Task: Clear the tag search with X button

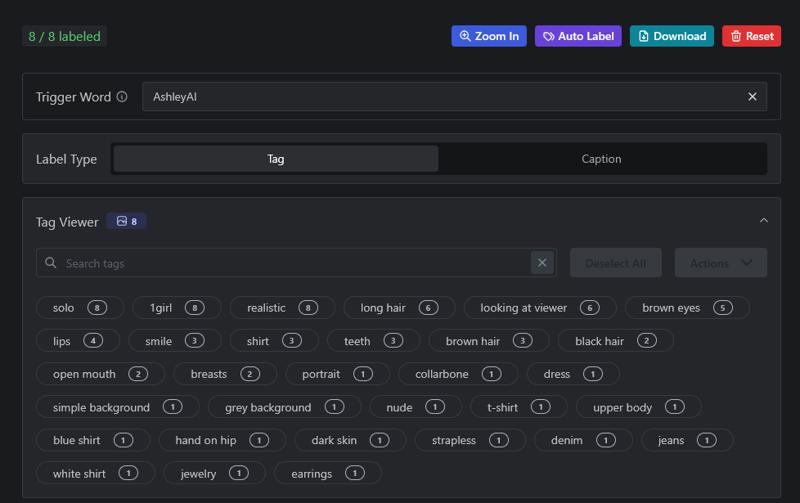Action: coord(542,263)
